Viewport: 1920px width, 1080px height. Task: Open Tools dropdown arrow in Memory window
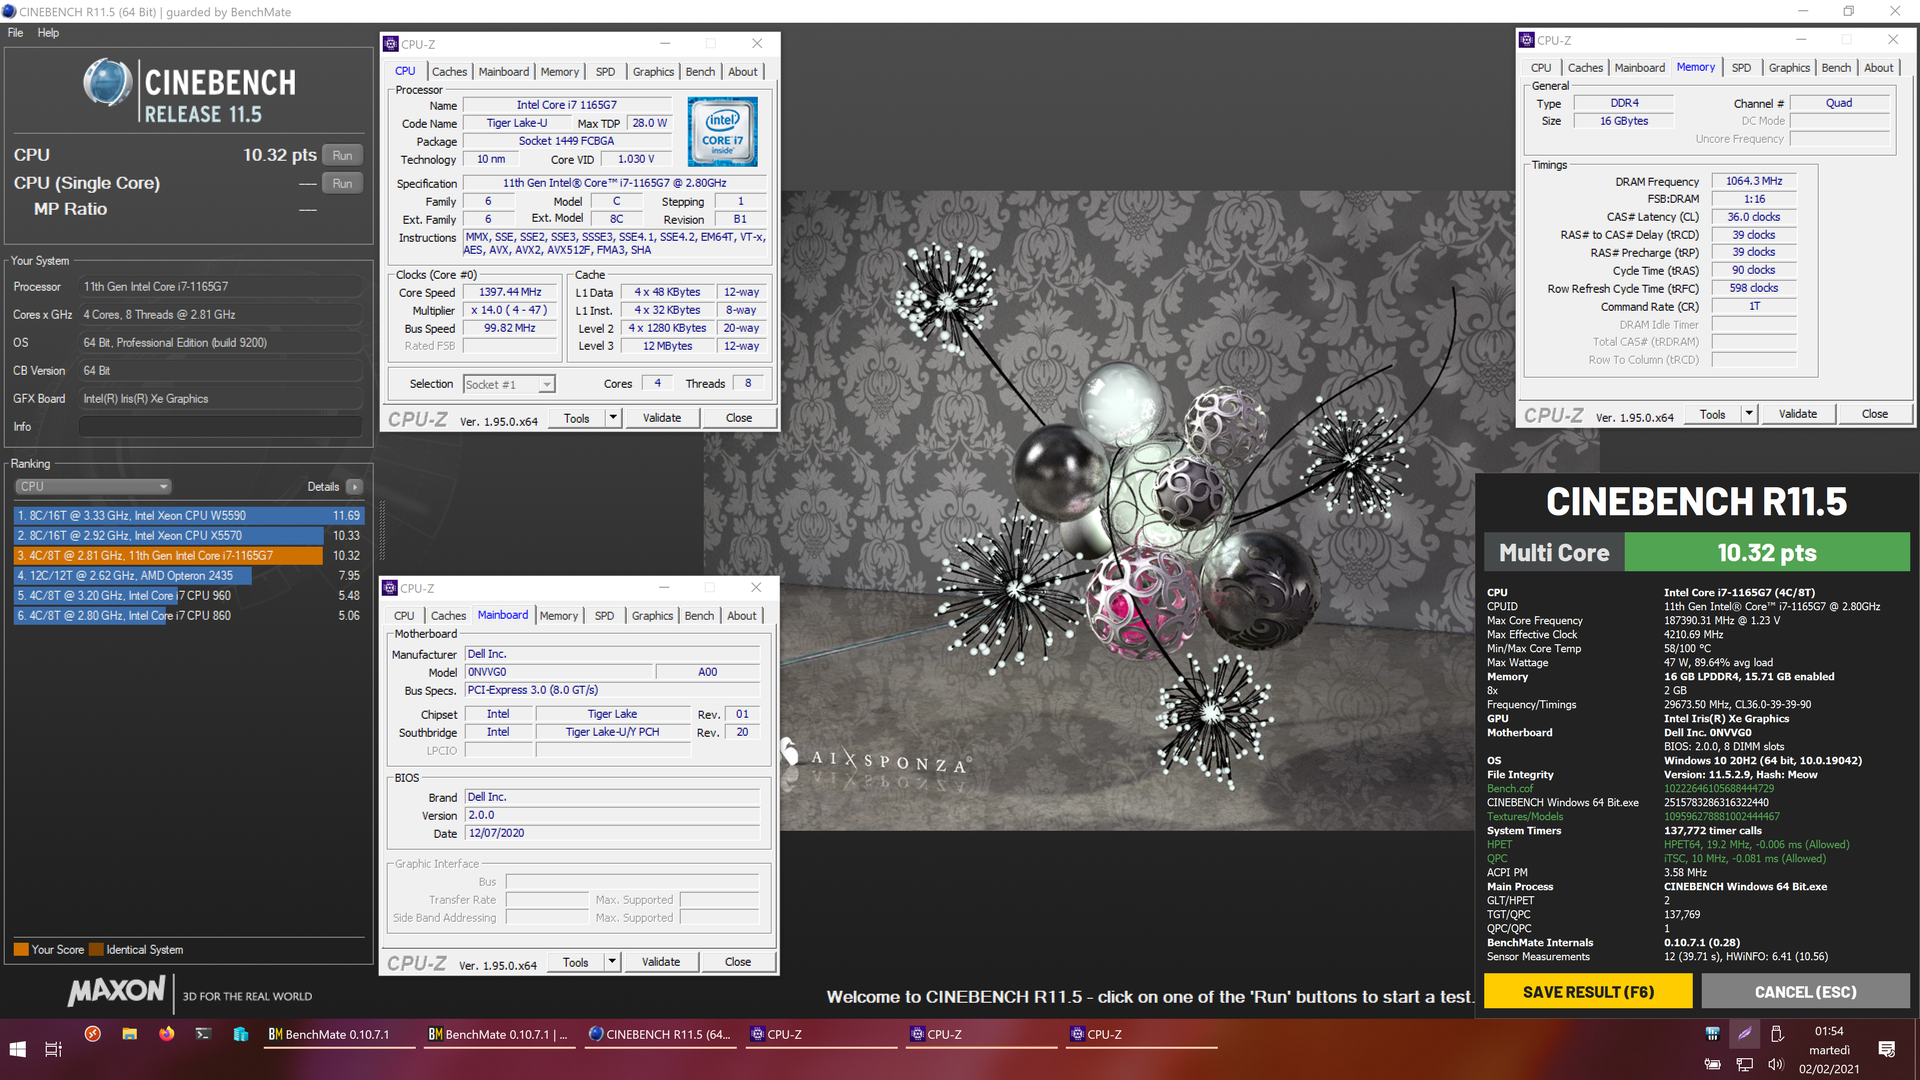[1749, 414]
